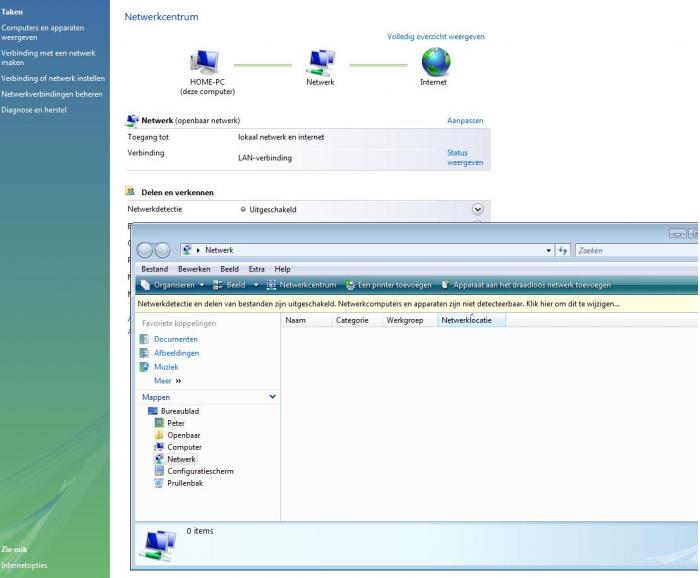Click the Netwerk icon in network map
The width and height of the screenshot is (700, 578).
(x=321, y=64)
